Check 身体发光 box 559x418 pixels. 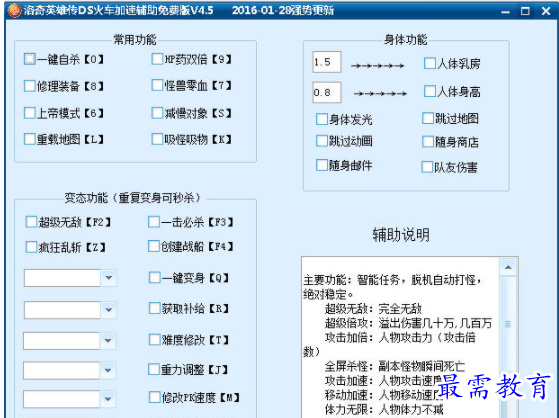coord(322,119)
